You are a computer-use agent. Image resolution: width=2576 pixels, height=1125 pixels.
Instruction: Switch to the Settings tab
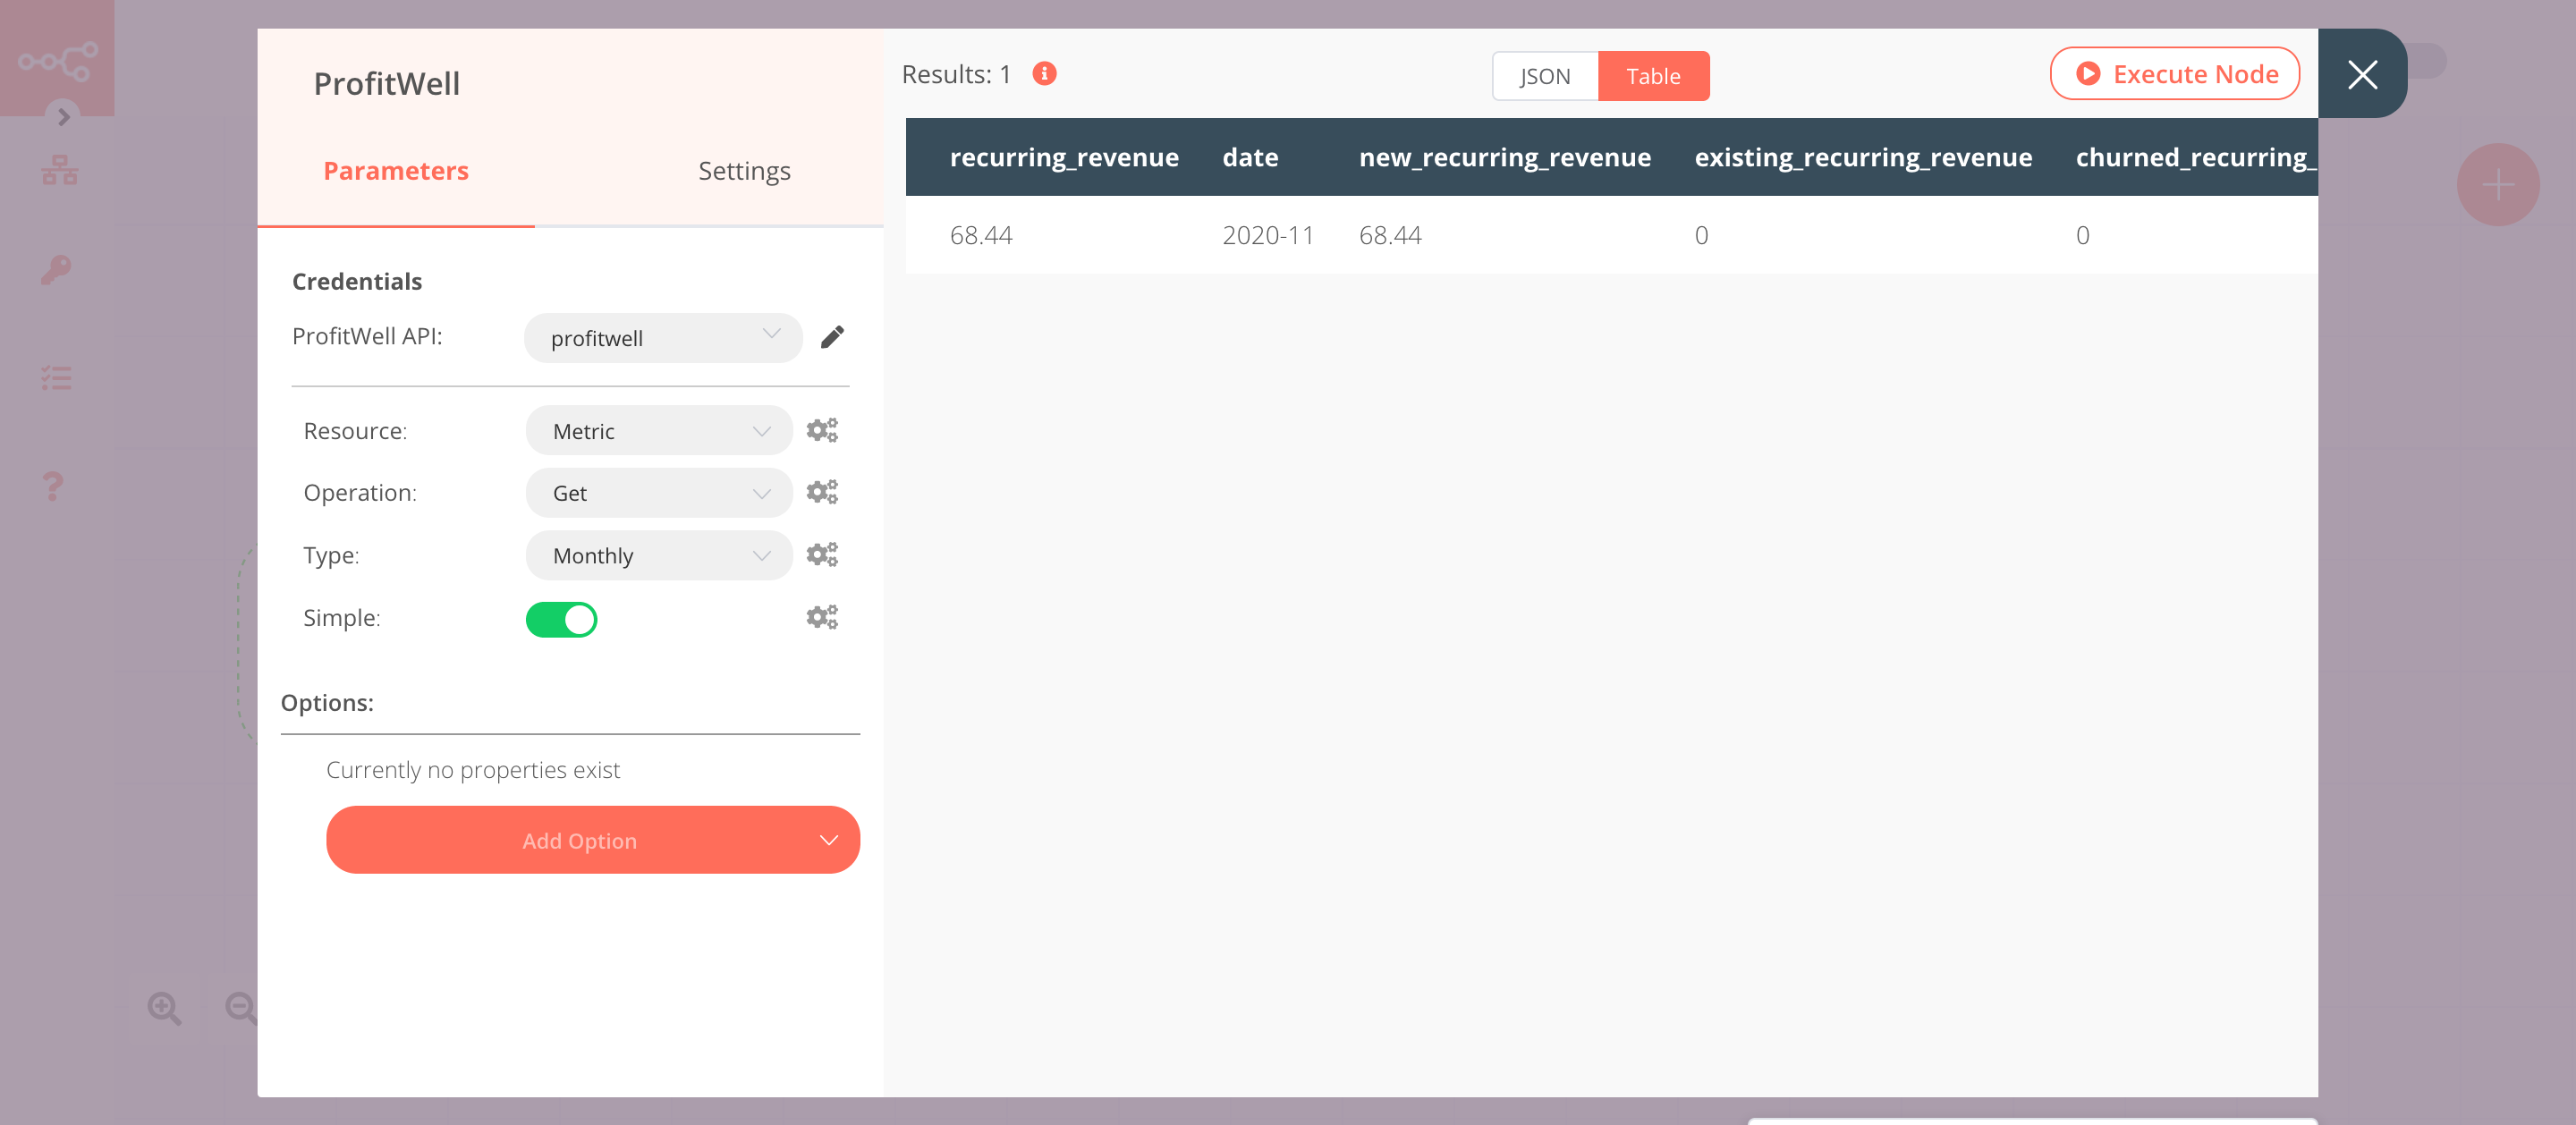coord(744,169)
